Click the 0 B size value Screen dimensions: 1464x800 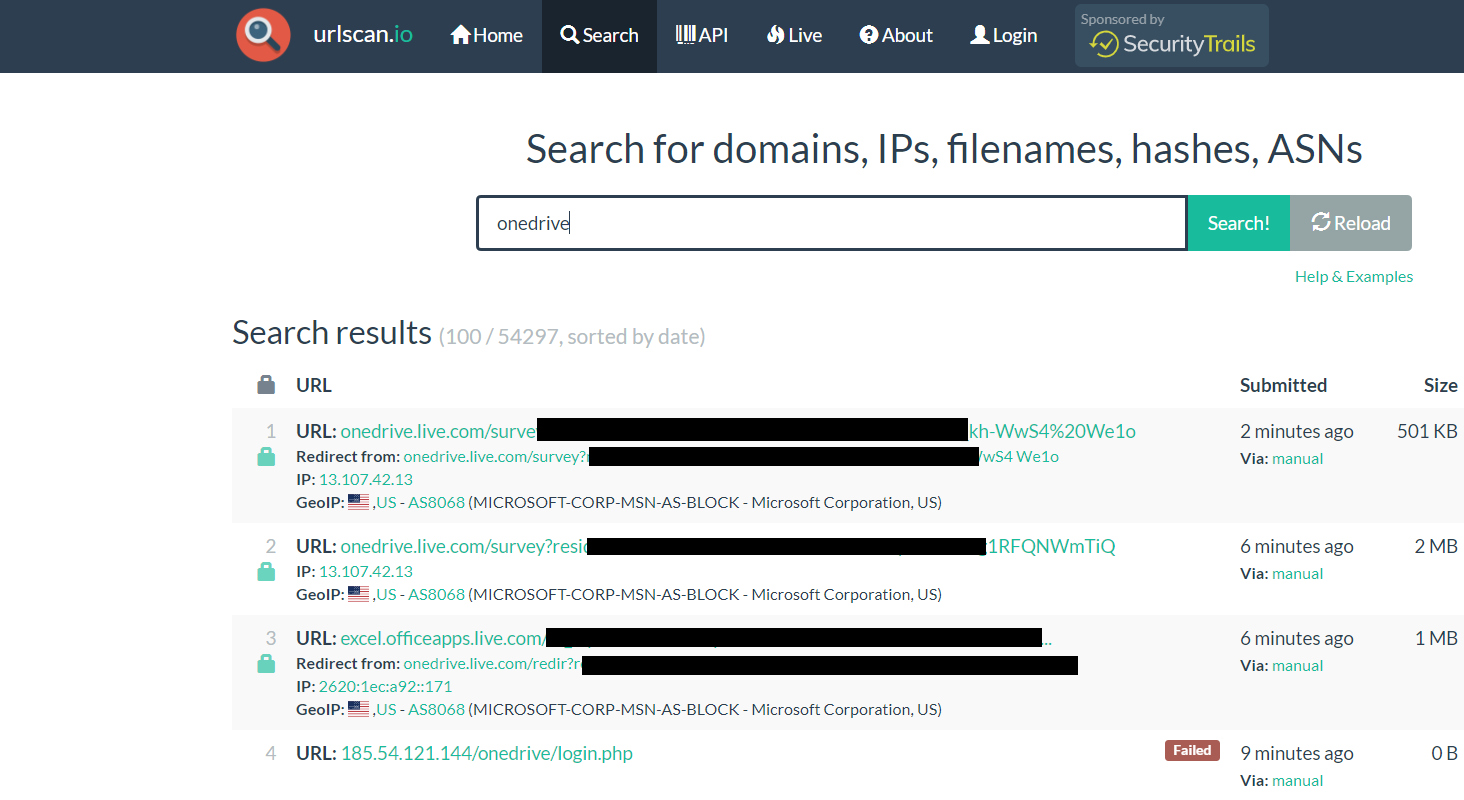tap(1445, 753)
